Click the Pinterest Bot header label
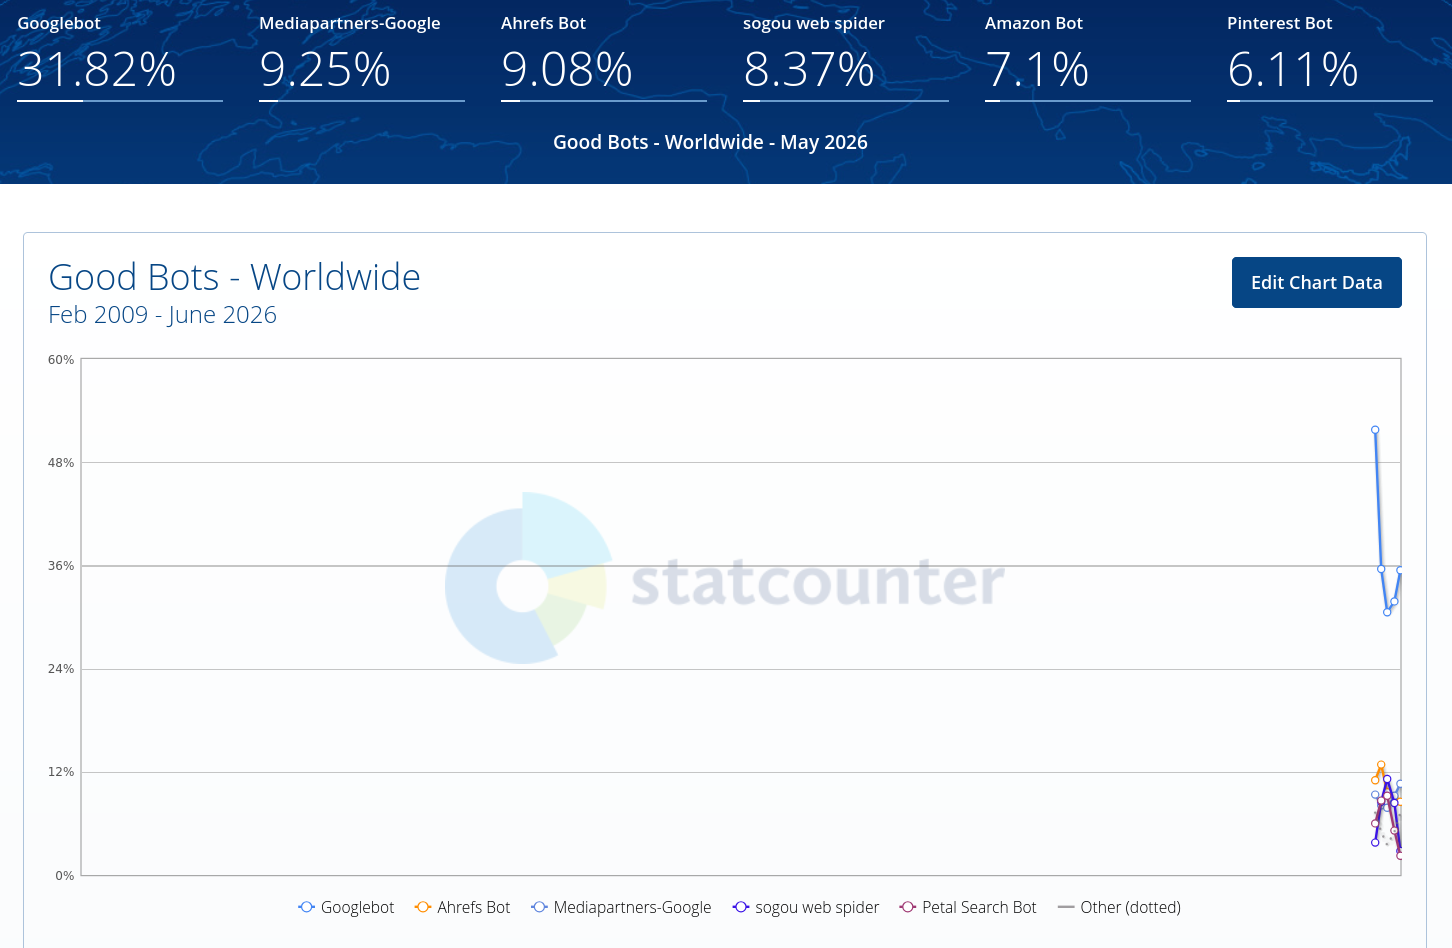Image resolution: width=1452 pixels, height=948 pixels. coord(1280,23)
